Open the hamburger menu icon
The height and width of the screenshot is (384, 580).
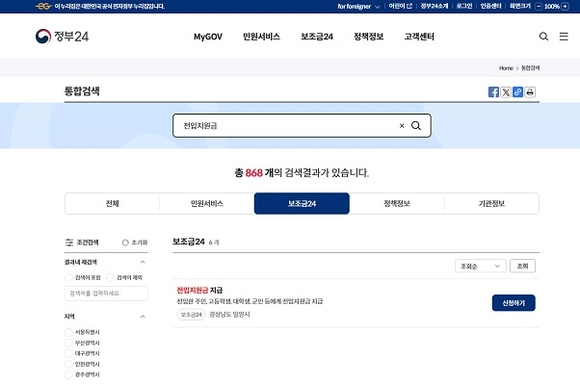pos(563,36)
